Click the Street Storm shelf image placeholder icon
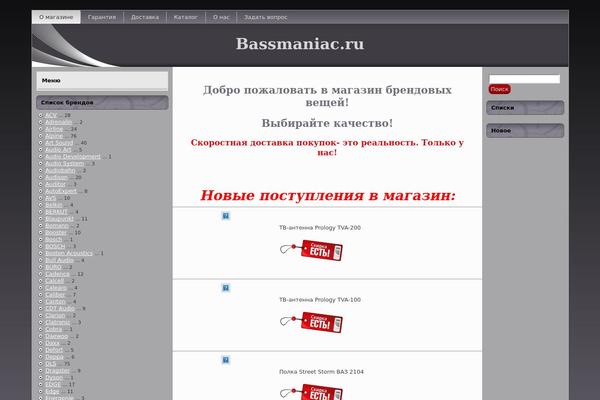 pos(226,360)
